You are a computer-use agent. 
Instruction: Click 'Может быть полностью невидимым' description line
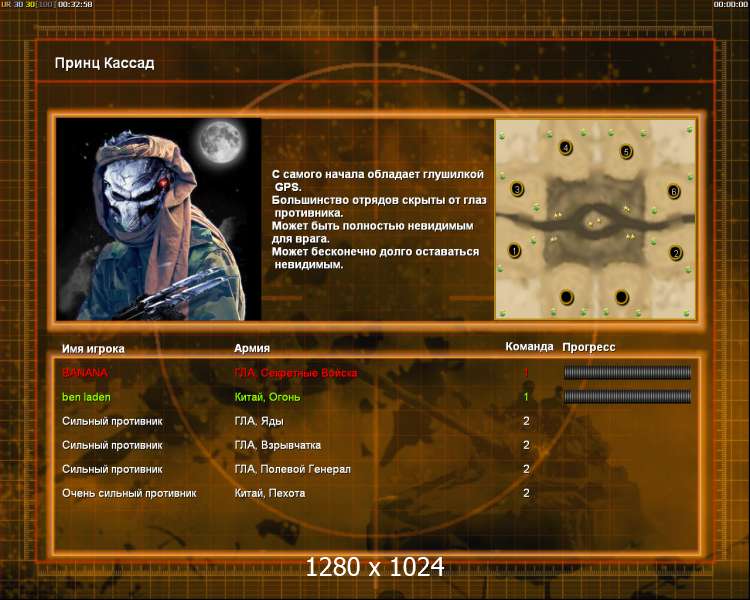373,225
